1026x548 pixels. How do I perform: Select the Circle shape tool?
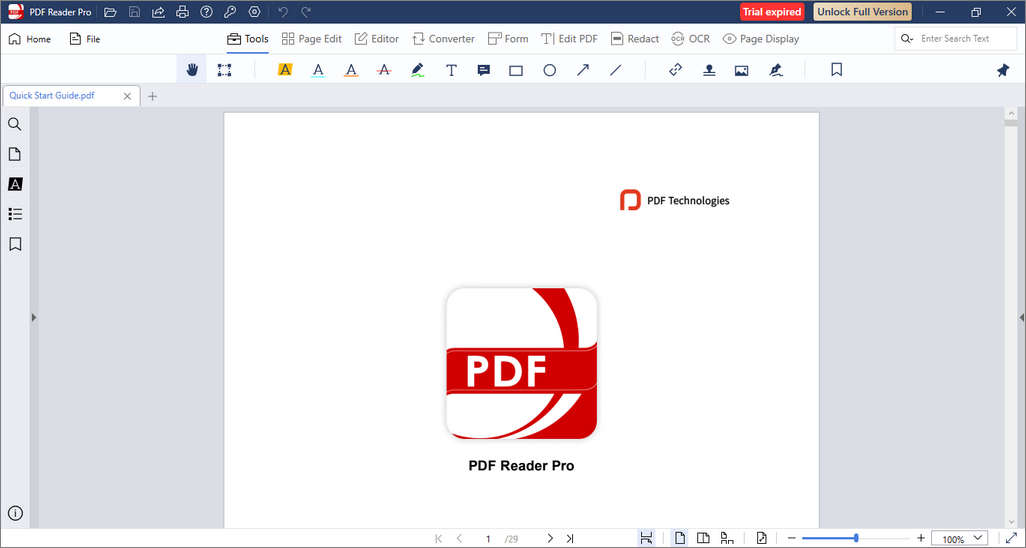(550, 70)
